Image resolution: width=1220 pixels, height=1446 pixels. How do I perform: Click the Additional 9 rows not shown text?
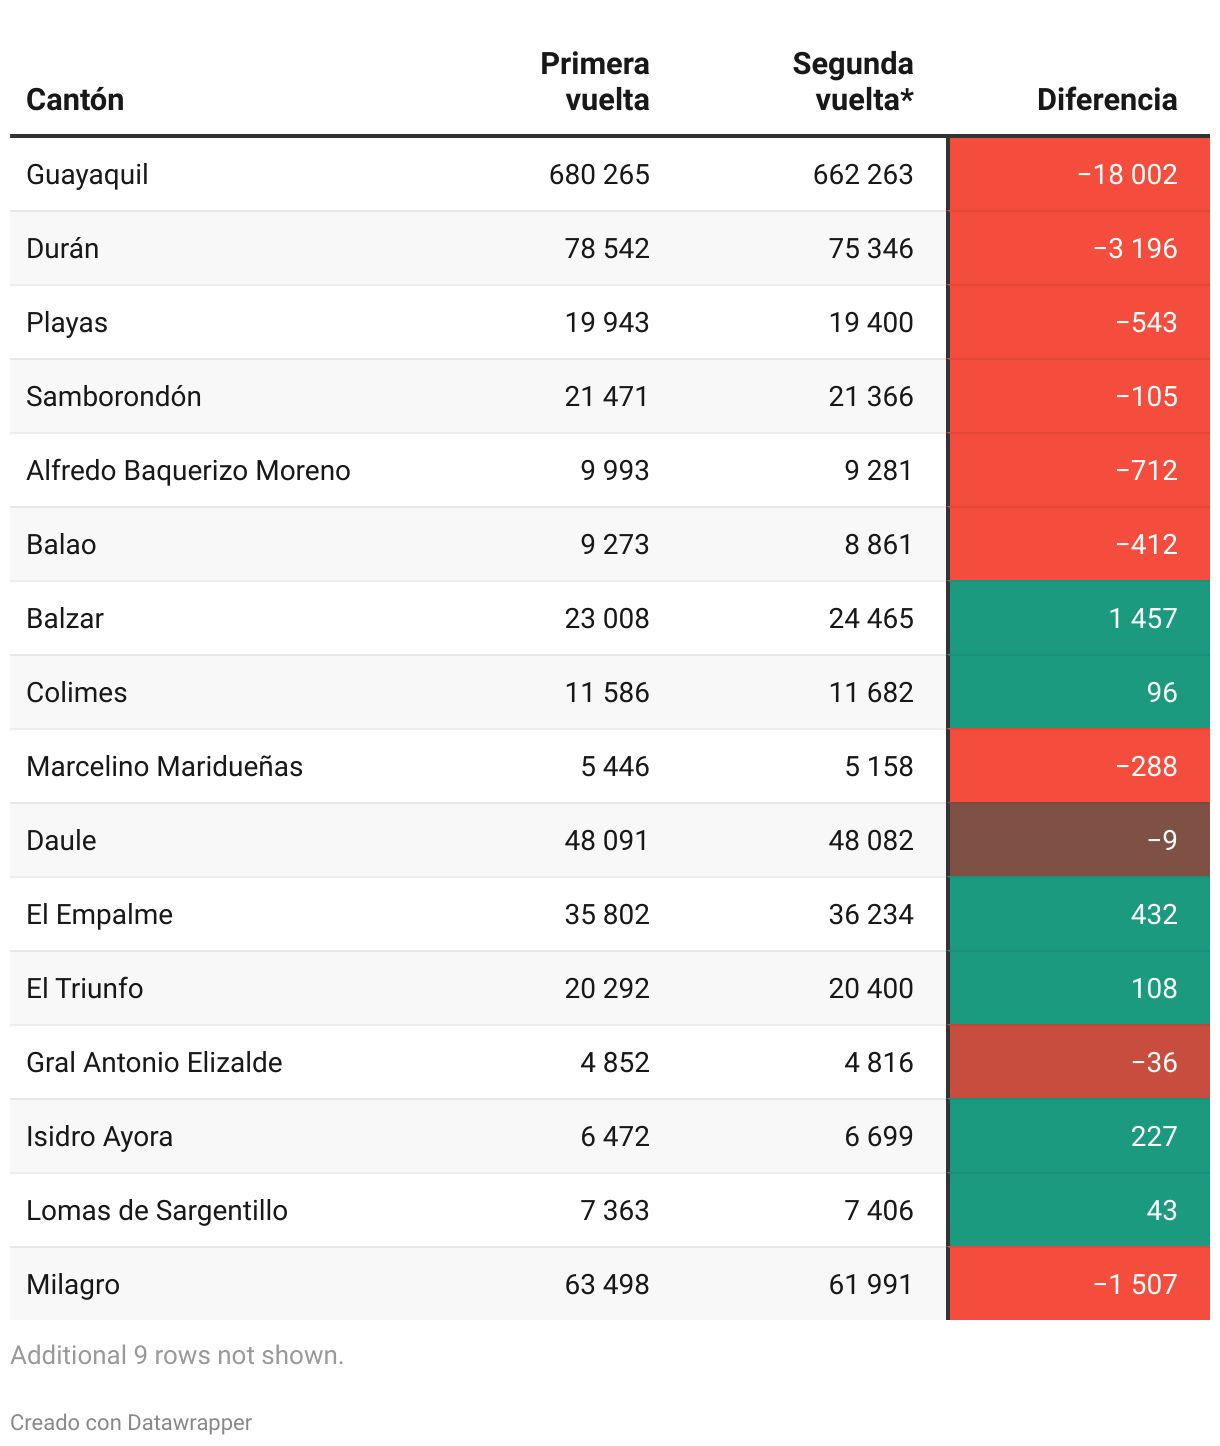click(177, 1355)
